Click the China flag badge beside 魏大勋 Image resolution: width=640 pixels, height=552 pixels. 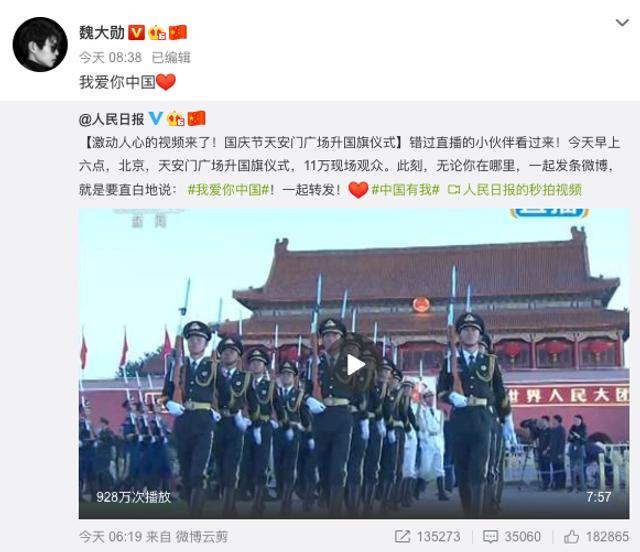point(178,33)
